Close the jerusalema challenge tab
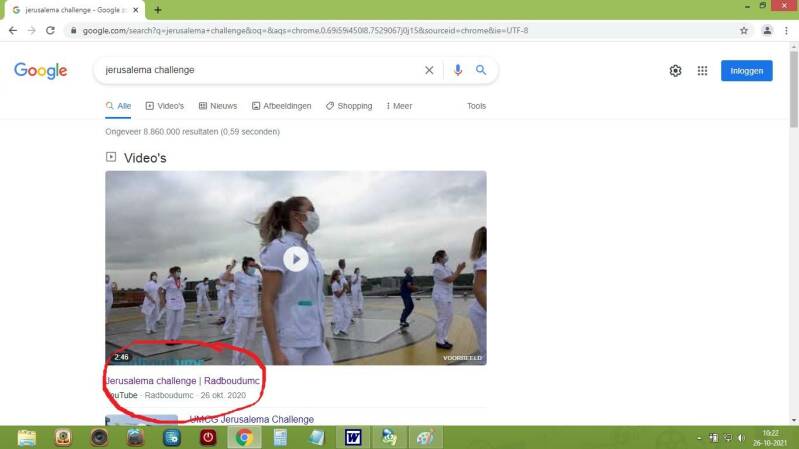The image size is (799, 449). pyautogui.click(x=136, y=10)
